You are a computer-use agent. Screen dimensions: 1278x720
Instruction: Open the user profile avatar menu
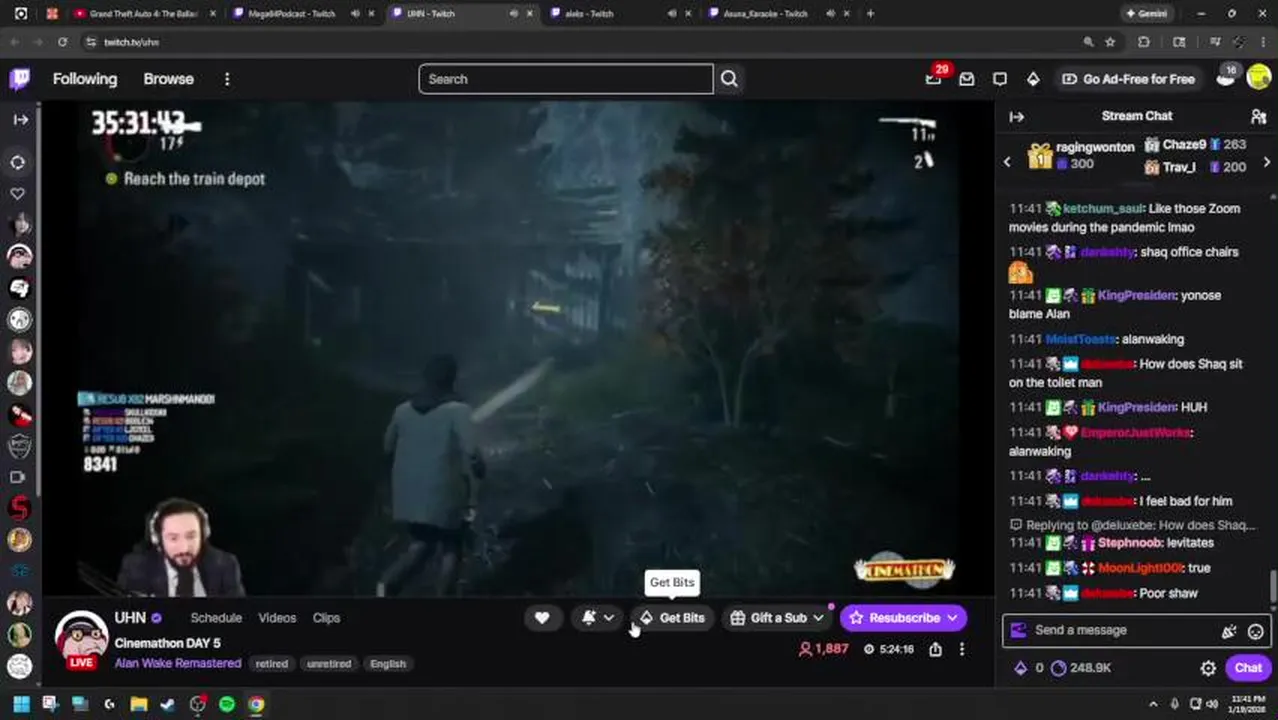pos(1258,78)
